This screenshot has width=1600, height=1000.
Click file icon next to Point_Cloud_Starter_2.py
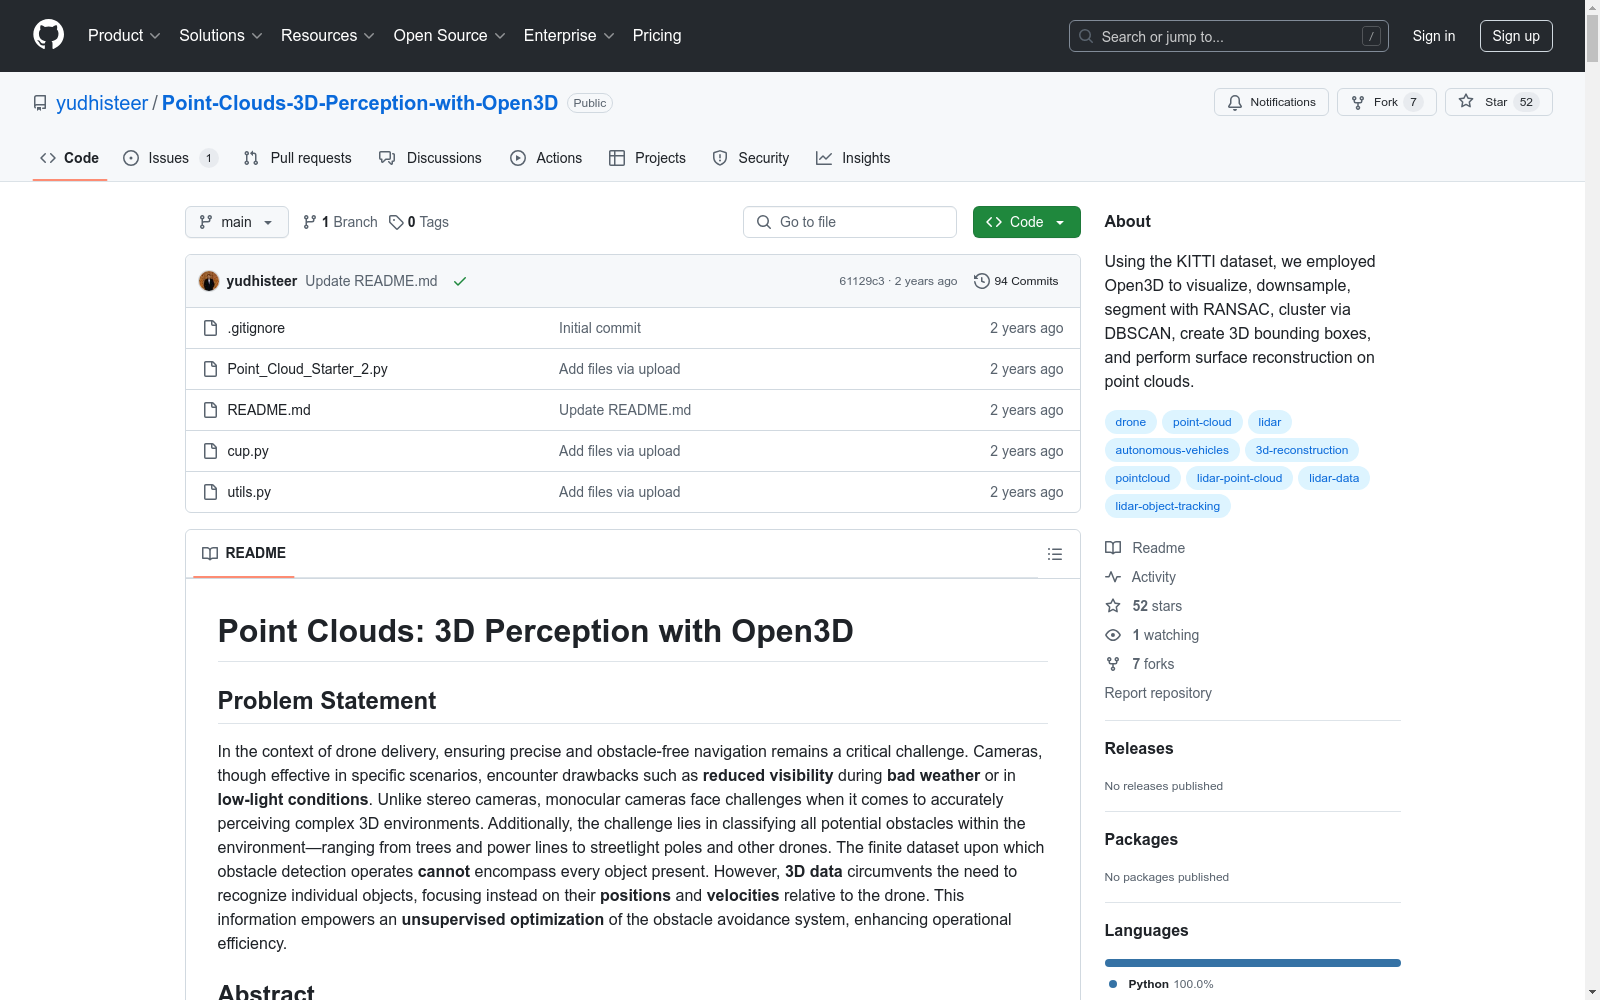click(210, 369)
